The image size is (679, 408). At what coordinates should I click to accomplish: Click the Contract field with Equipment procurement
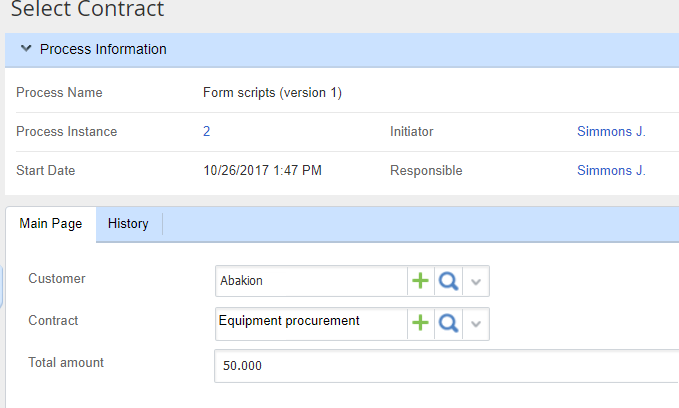point(310,322)
